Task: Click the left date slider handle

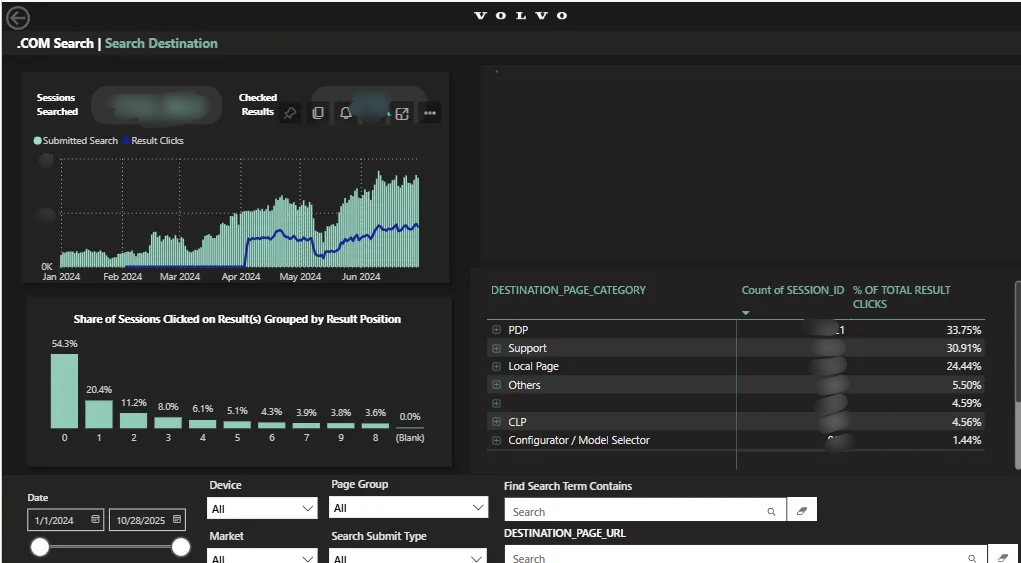Action: [40, 547]
